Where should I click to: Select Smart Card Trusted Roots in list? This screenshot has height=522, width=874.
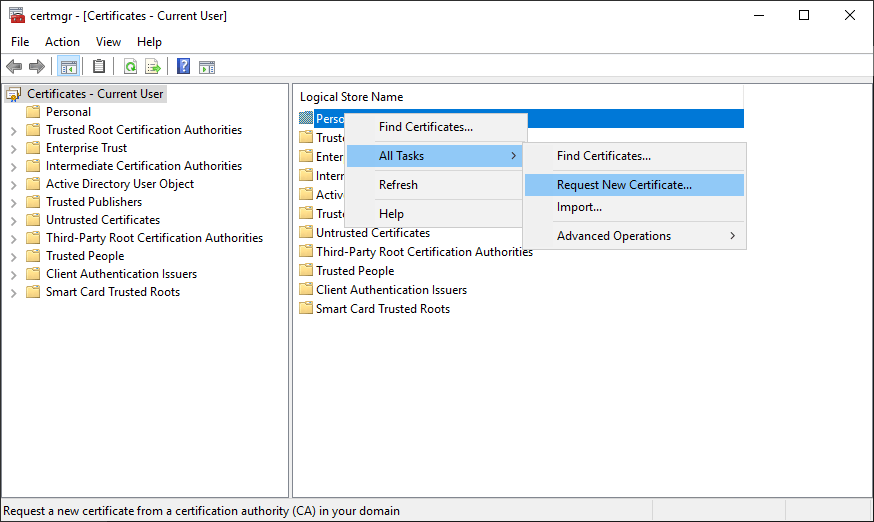click(x=382, y=309)
